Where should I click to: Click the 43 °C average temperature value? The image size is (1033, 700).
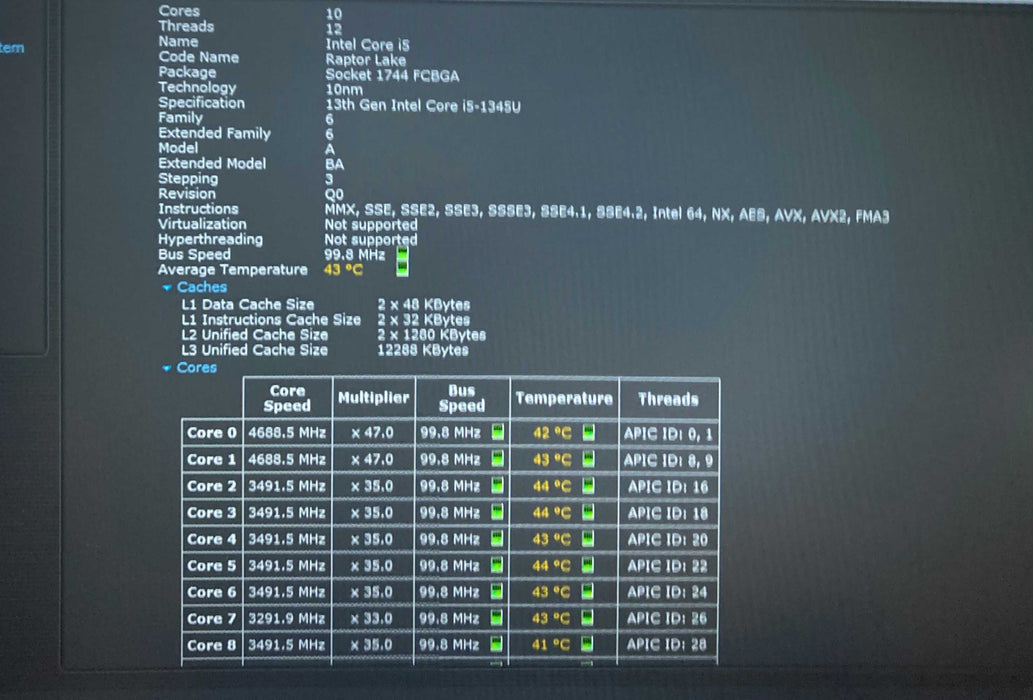343,270
